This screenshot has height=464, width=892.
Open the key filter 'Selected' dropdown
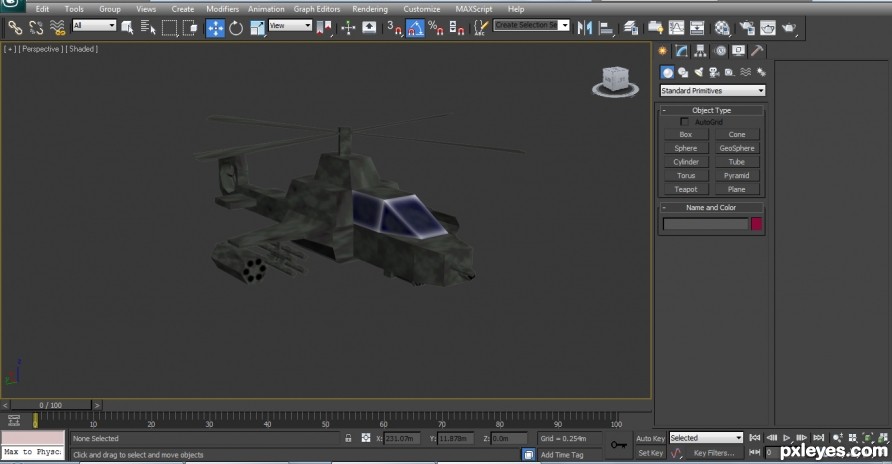706,438
